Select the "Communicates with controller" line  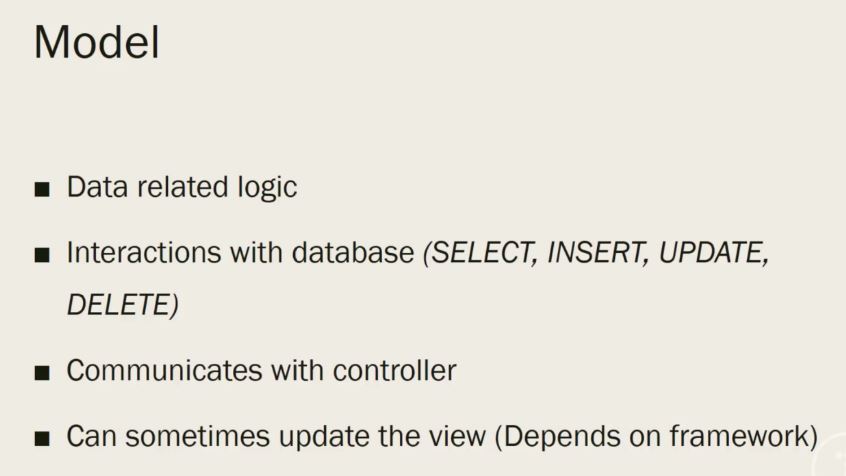coord(261,371)
